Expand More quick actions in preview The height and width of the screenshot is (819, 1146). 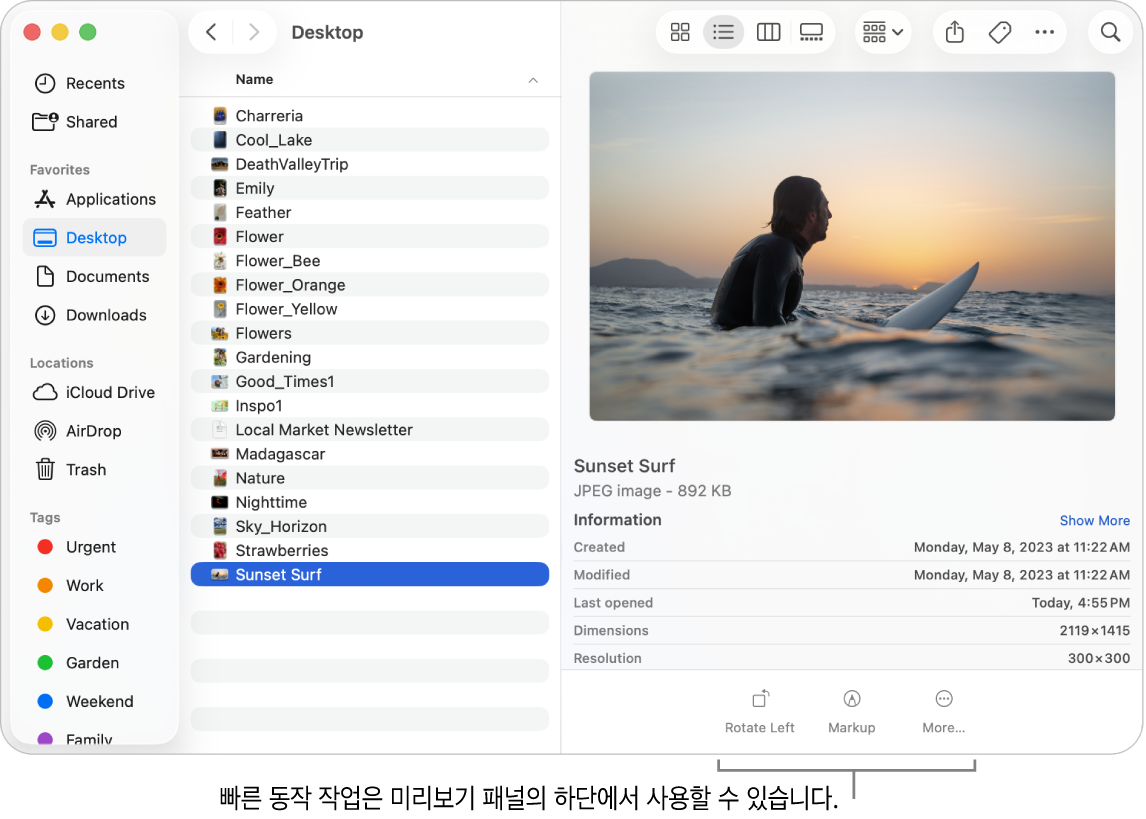point(943,711)
